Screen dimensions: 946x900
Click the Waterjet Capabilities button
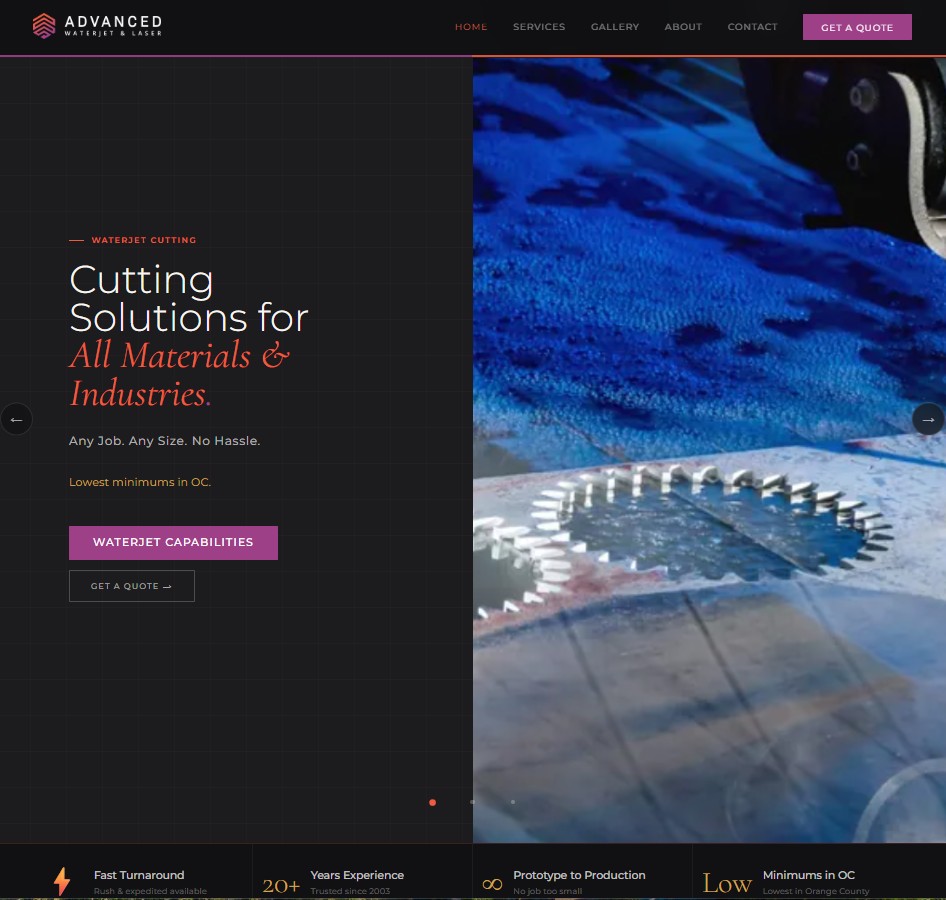coord(173,542)
